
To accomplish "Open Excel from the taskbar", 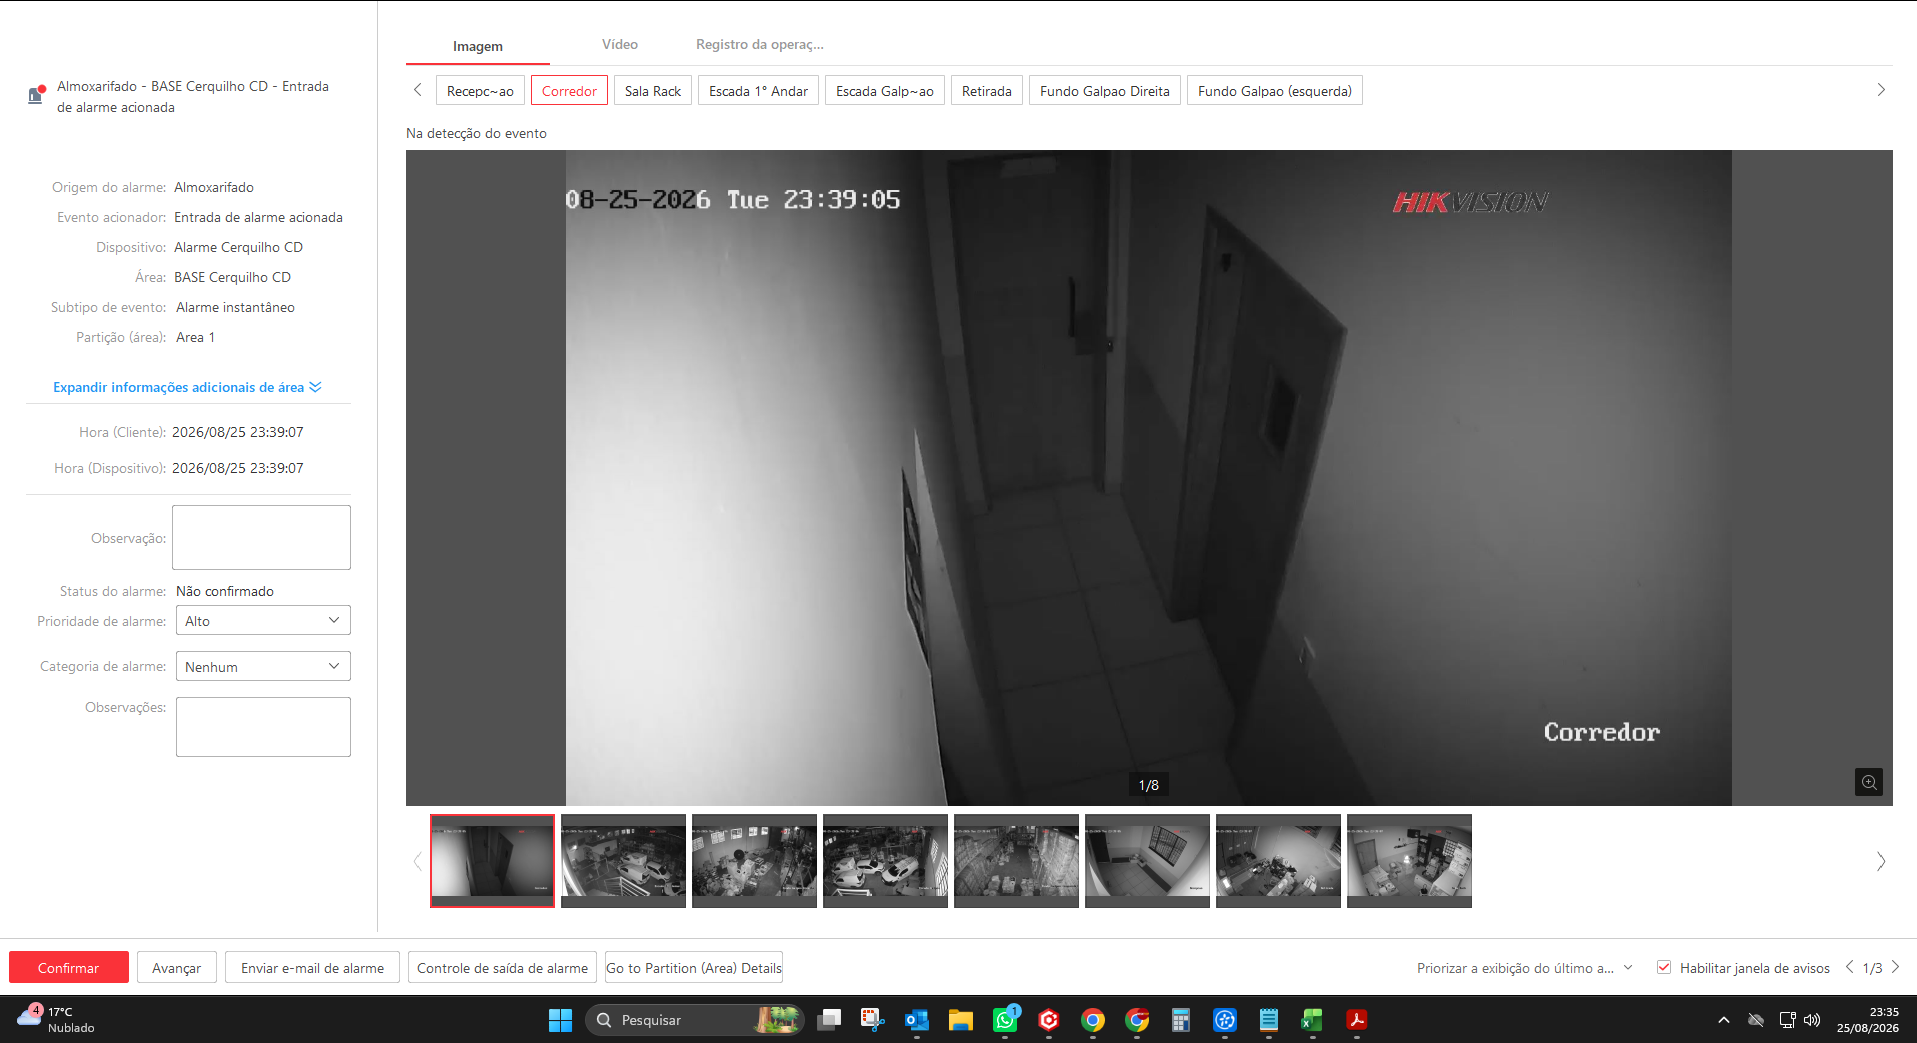I will coord(1313,1020).
